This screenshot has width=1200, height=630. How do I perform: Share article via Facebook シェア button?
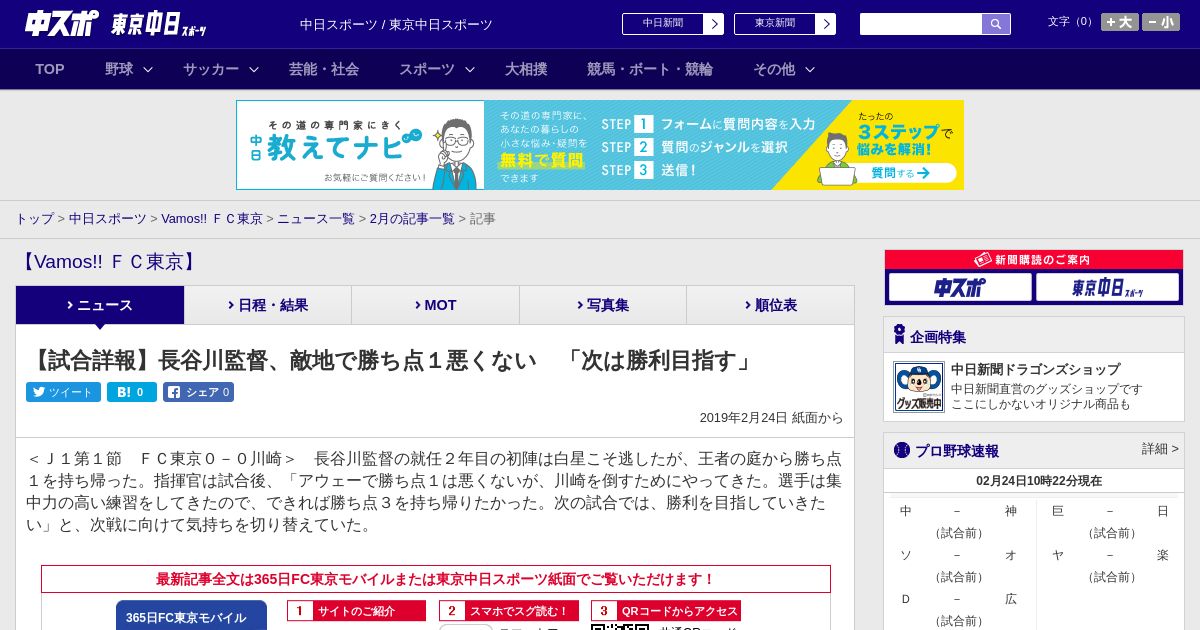[x=198, y=392]
